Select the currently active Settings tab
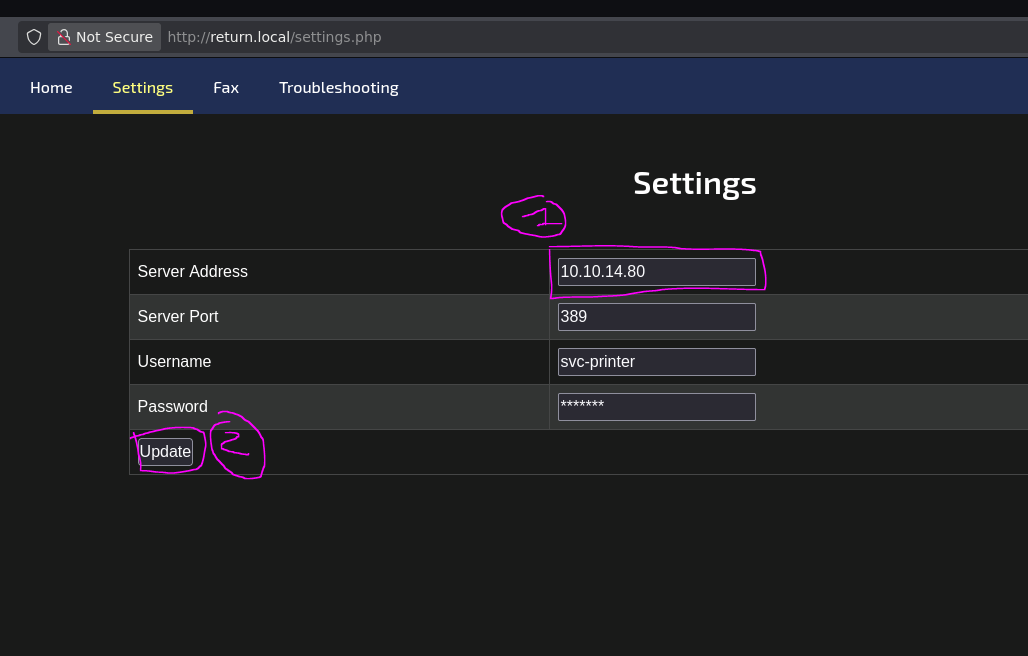Image resolution: width=1028 pixels, height=656 pixels. coord(142,87)
